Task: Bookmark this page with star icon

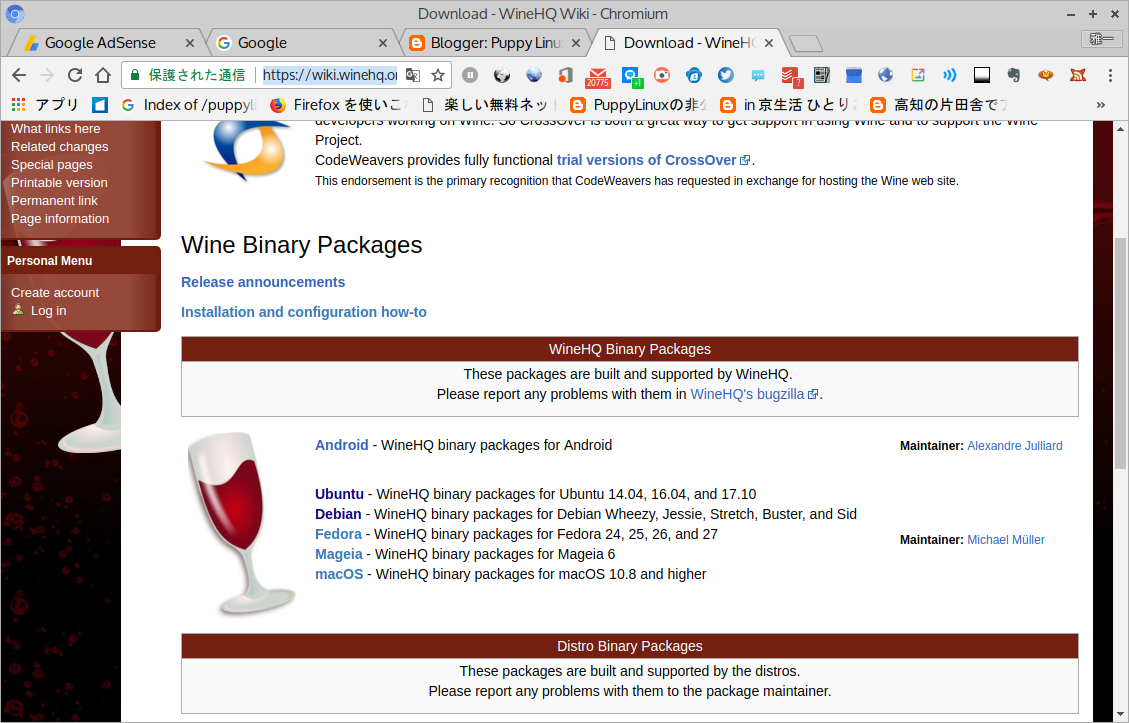Action: [x=438, y=75]
